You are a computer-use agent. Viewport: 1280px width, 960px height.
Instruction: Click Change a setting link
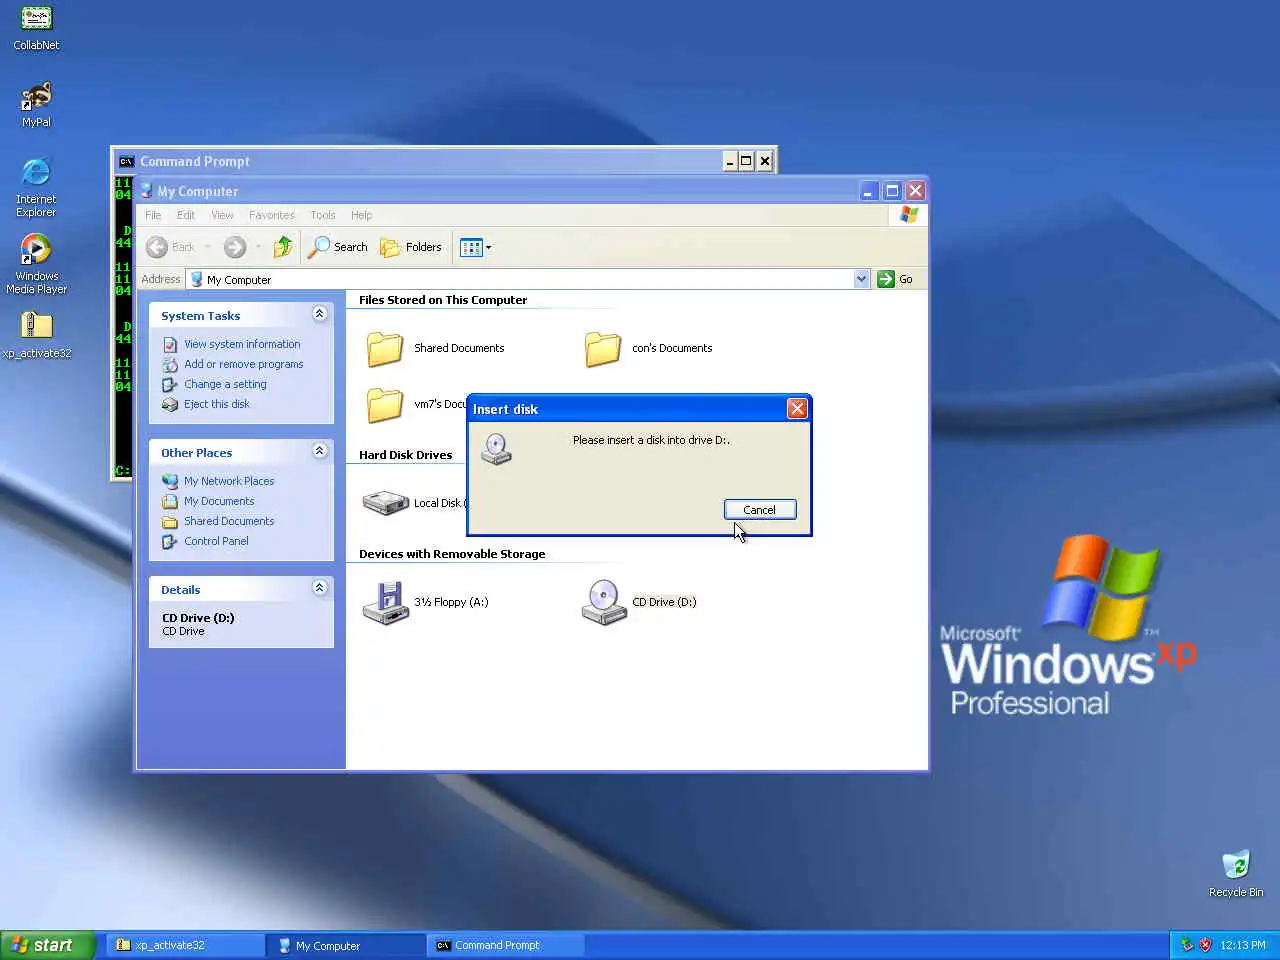point(225,384)
